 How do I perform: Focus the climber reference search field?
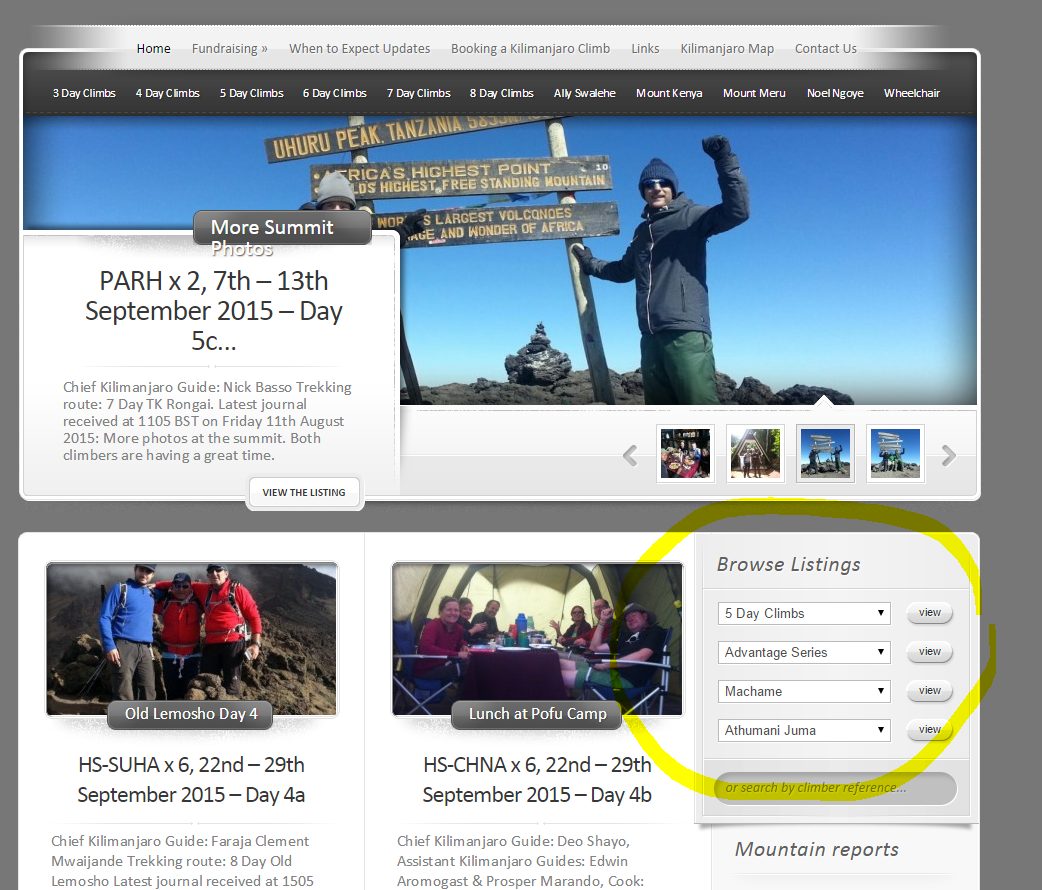[834, 788]
